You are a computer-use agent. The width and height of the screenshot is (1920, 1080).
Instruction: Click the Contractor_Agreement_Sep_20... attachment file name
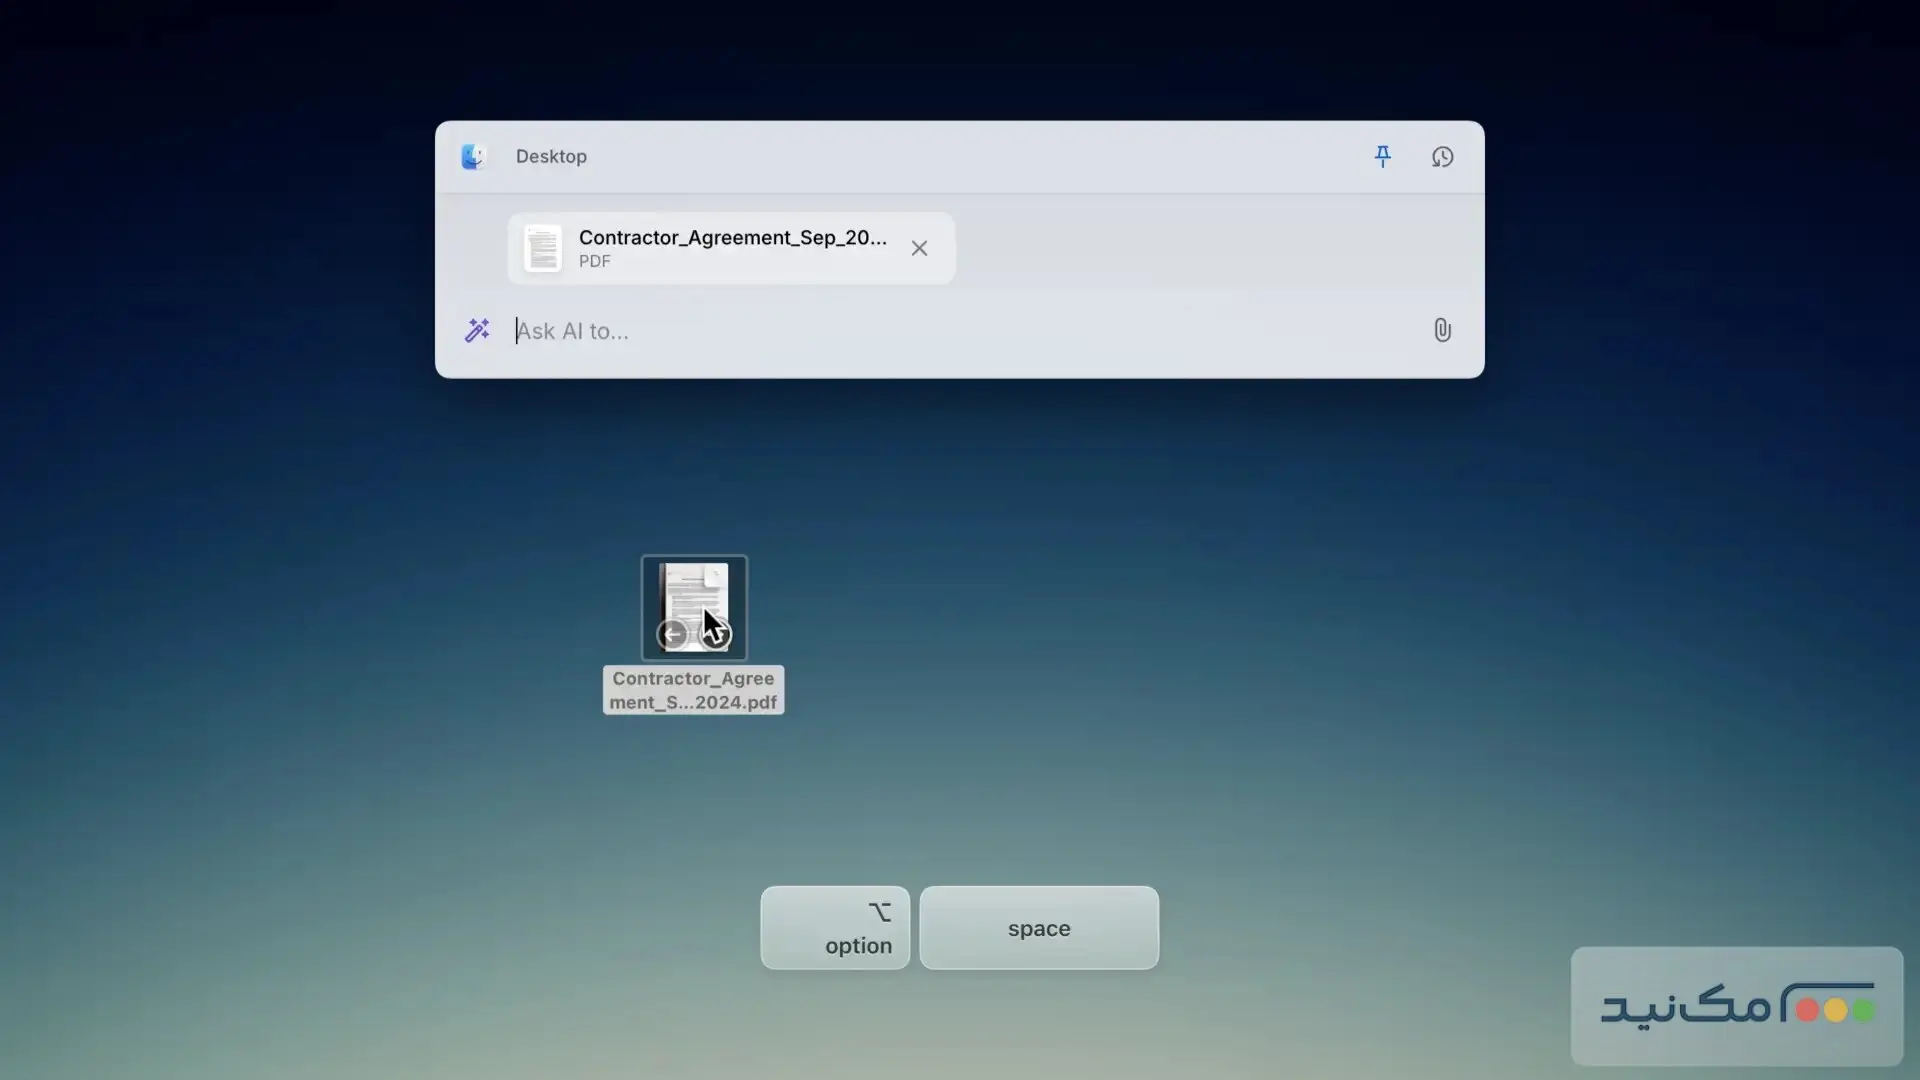tap(732, 238)
